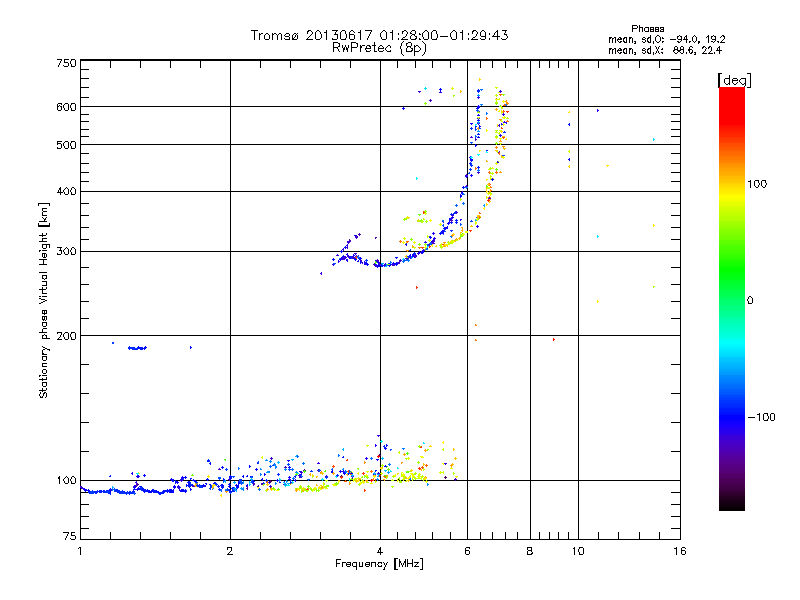Viewport: 800px width, 600px height.
Task: Click the isolated red point near 9 MHz
Action: coord(554,339)
